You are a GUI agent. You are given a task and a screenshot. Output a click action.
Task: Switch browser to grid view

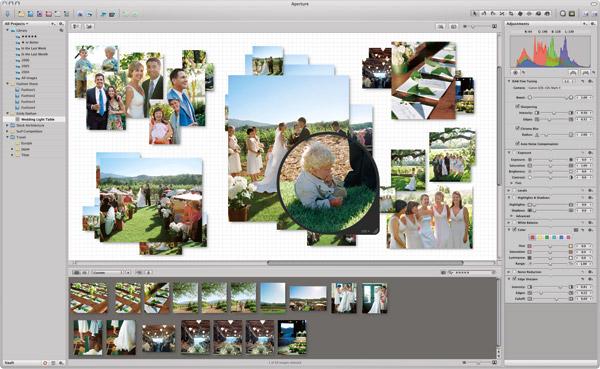76,273
